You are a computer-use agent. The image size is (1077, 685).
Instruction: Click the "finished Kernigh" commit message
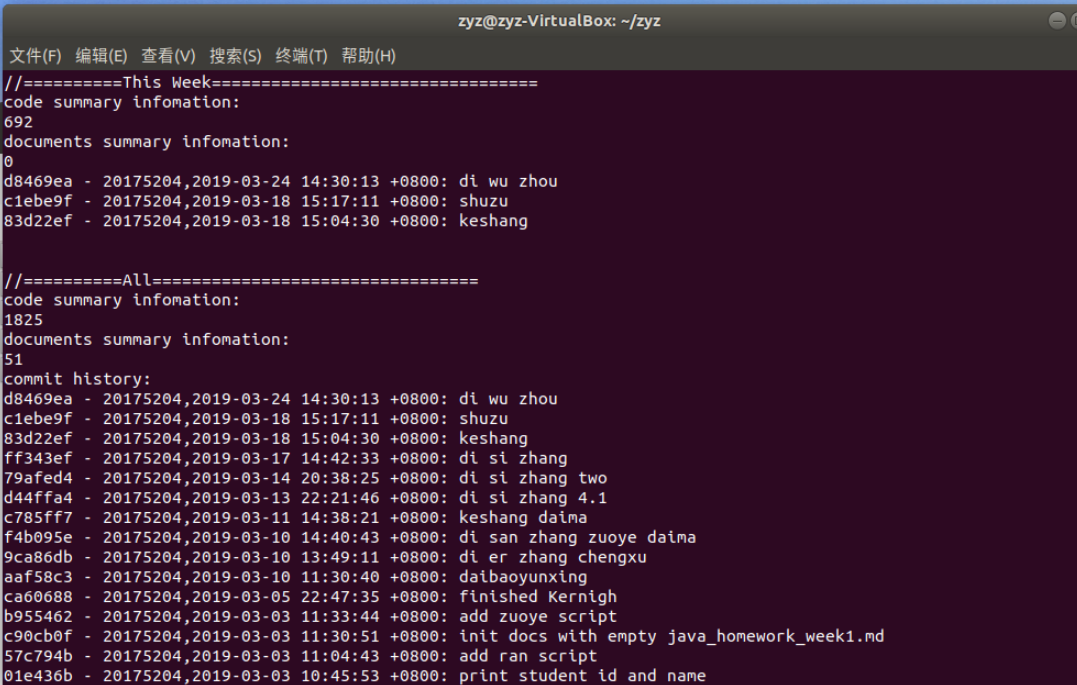pyautogui.click(x=538, y=597)
